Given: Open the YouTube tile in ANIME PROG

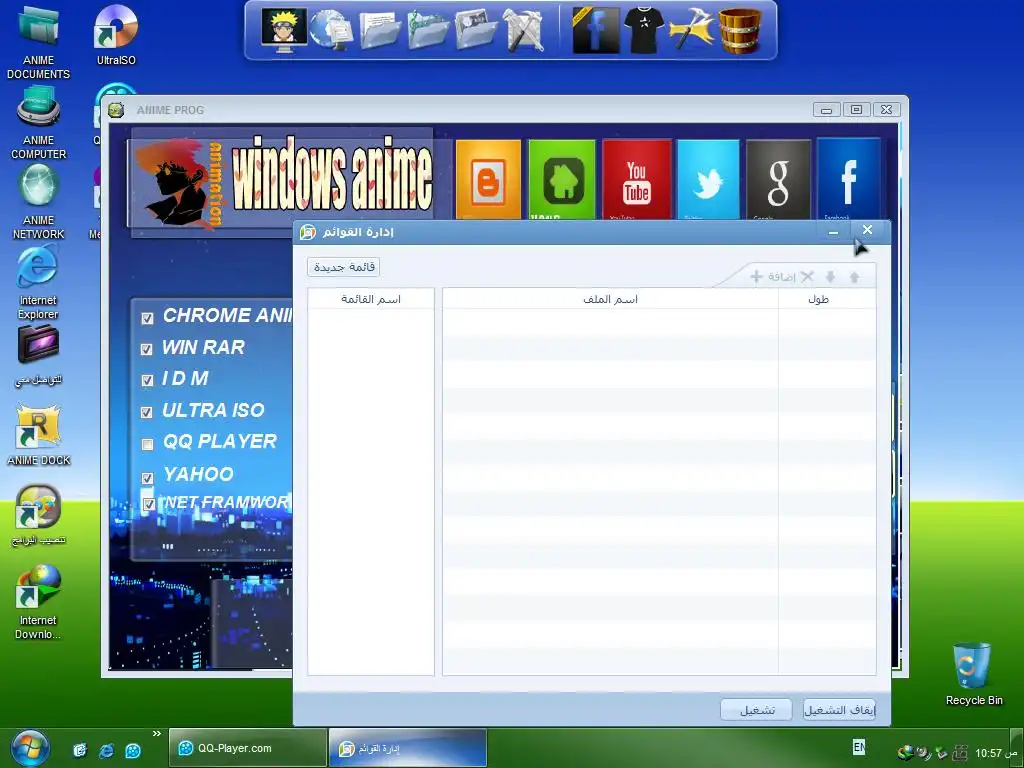Looking at the screenshot, I should (637, 180).
